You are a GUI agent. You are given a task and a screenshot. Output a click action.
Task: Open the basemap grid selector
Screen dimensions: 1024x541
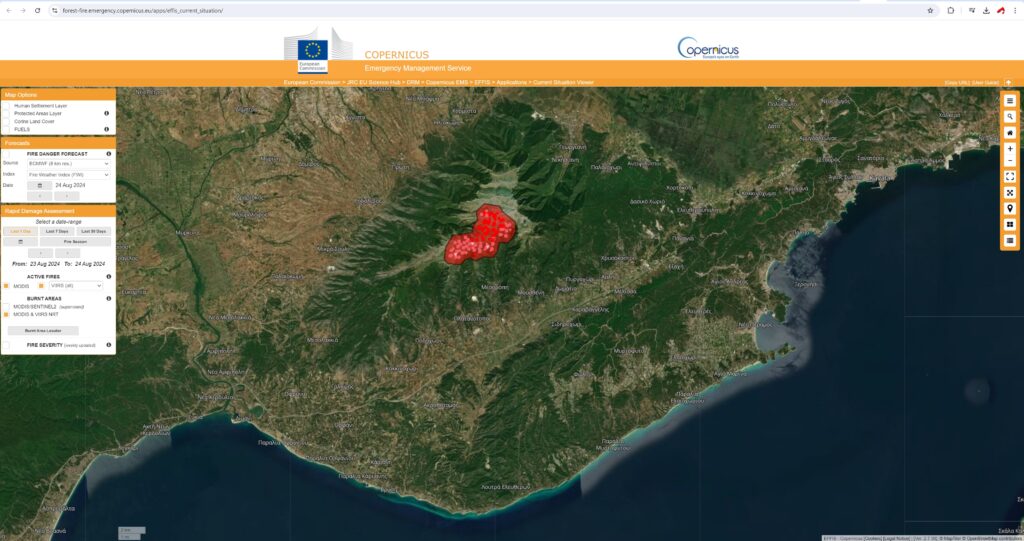[1010, 224]
